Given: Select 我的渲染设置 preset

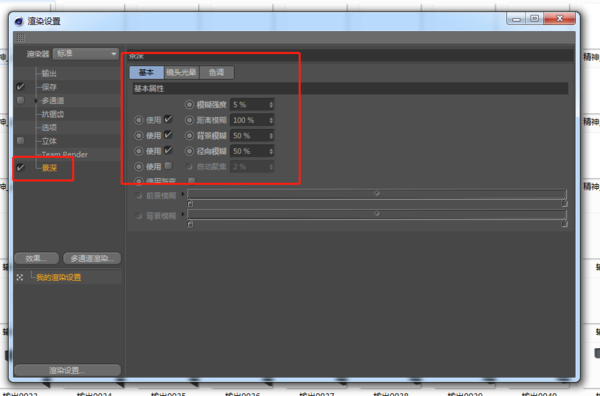Looking at the screenshot, I should click(x=59, y=277).
